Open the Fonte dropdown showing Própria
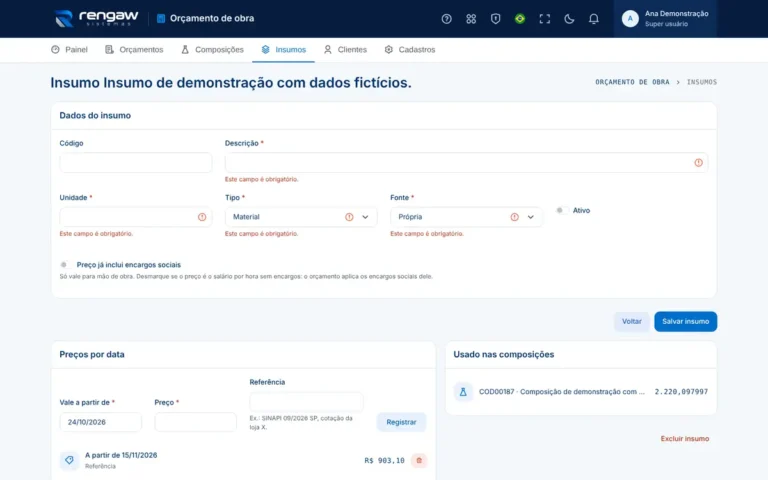 pyautogui.click(x=466, y=217)
